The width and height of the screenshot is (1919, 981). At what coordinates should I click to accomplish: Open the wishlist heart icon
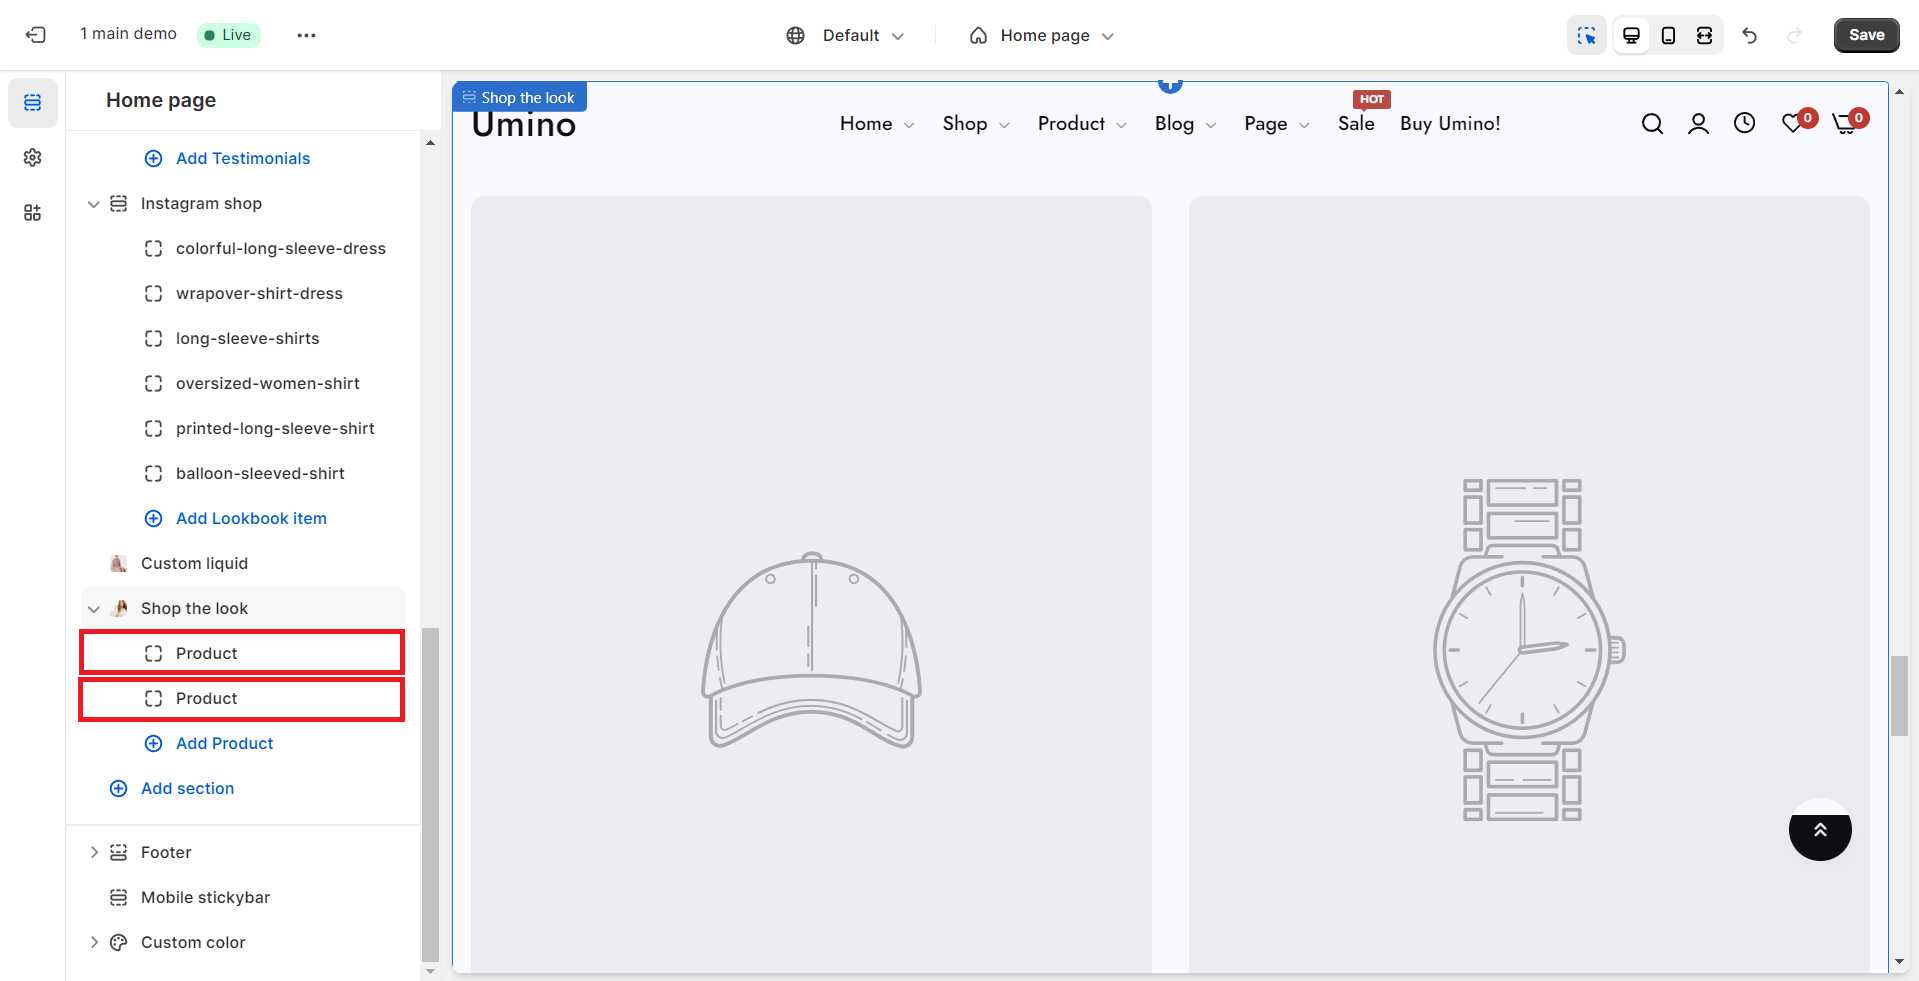pyautogui.click(x=1793, y=124)
